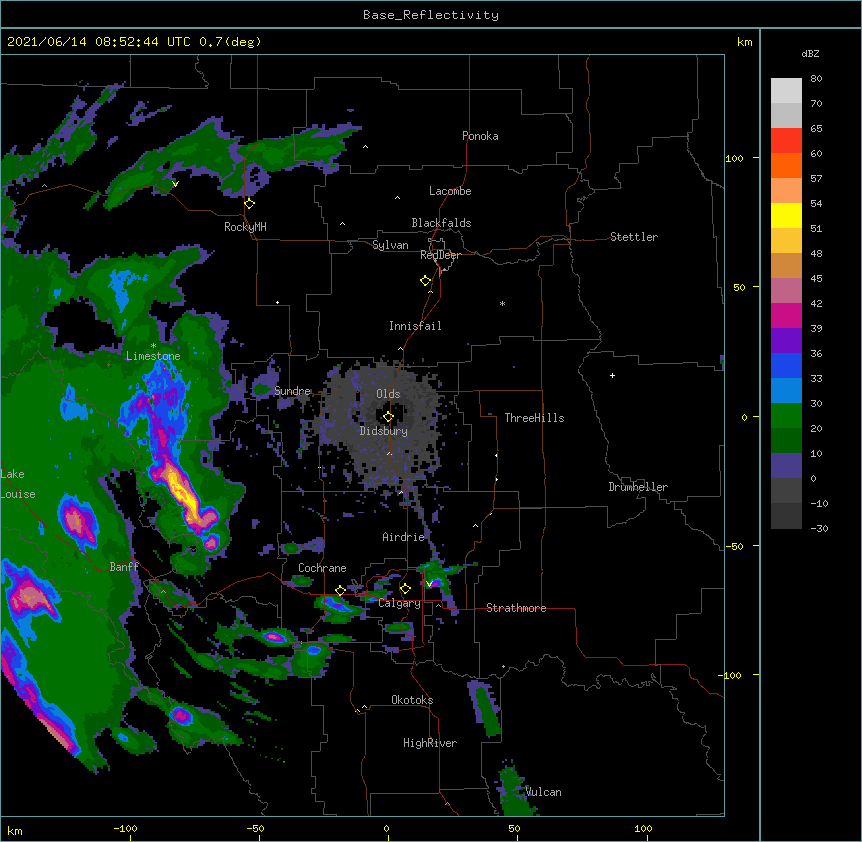Click the Banff label
Viewport: 862px width, 842px height.
[x=124, y=567]
